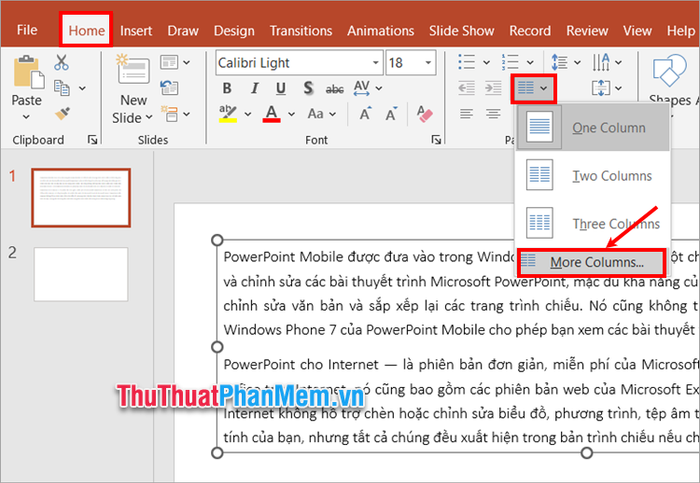The width and height of the screenshot is (700, 483).
Task: Click the Line Spacing icon
Action: click(x=559, y=62)
